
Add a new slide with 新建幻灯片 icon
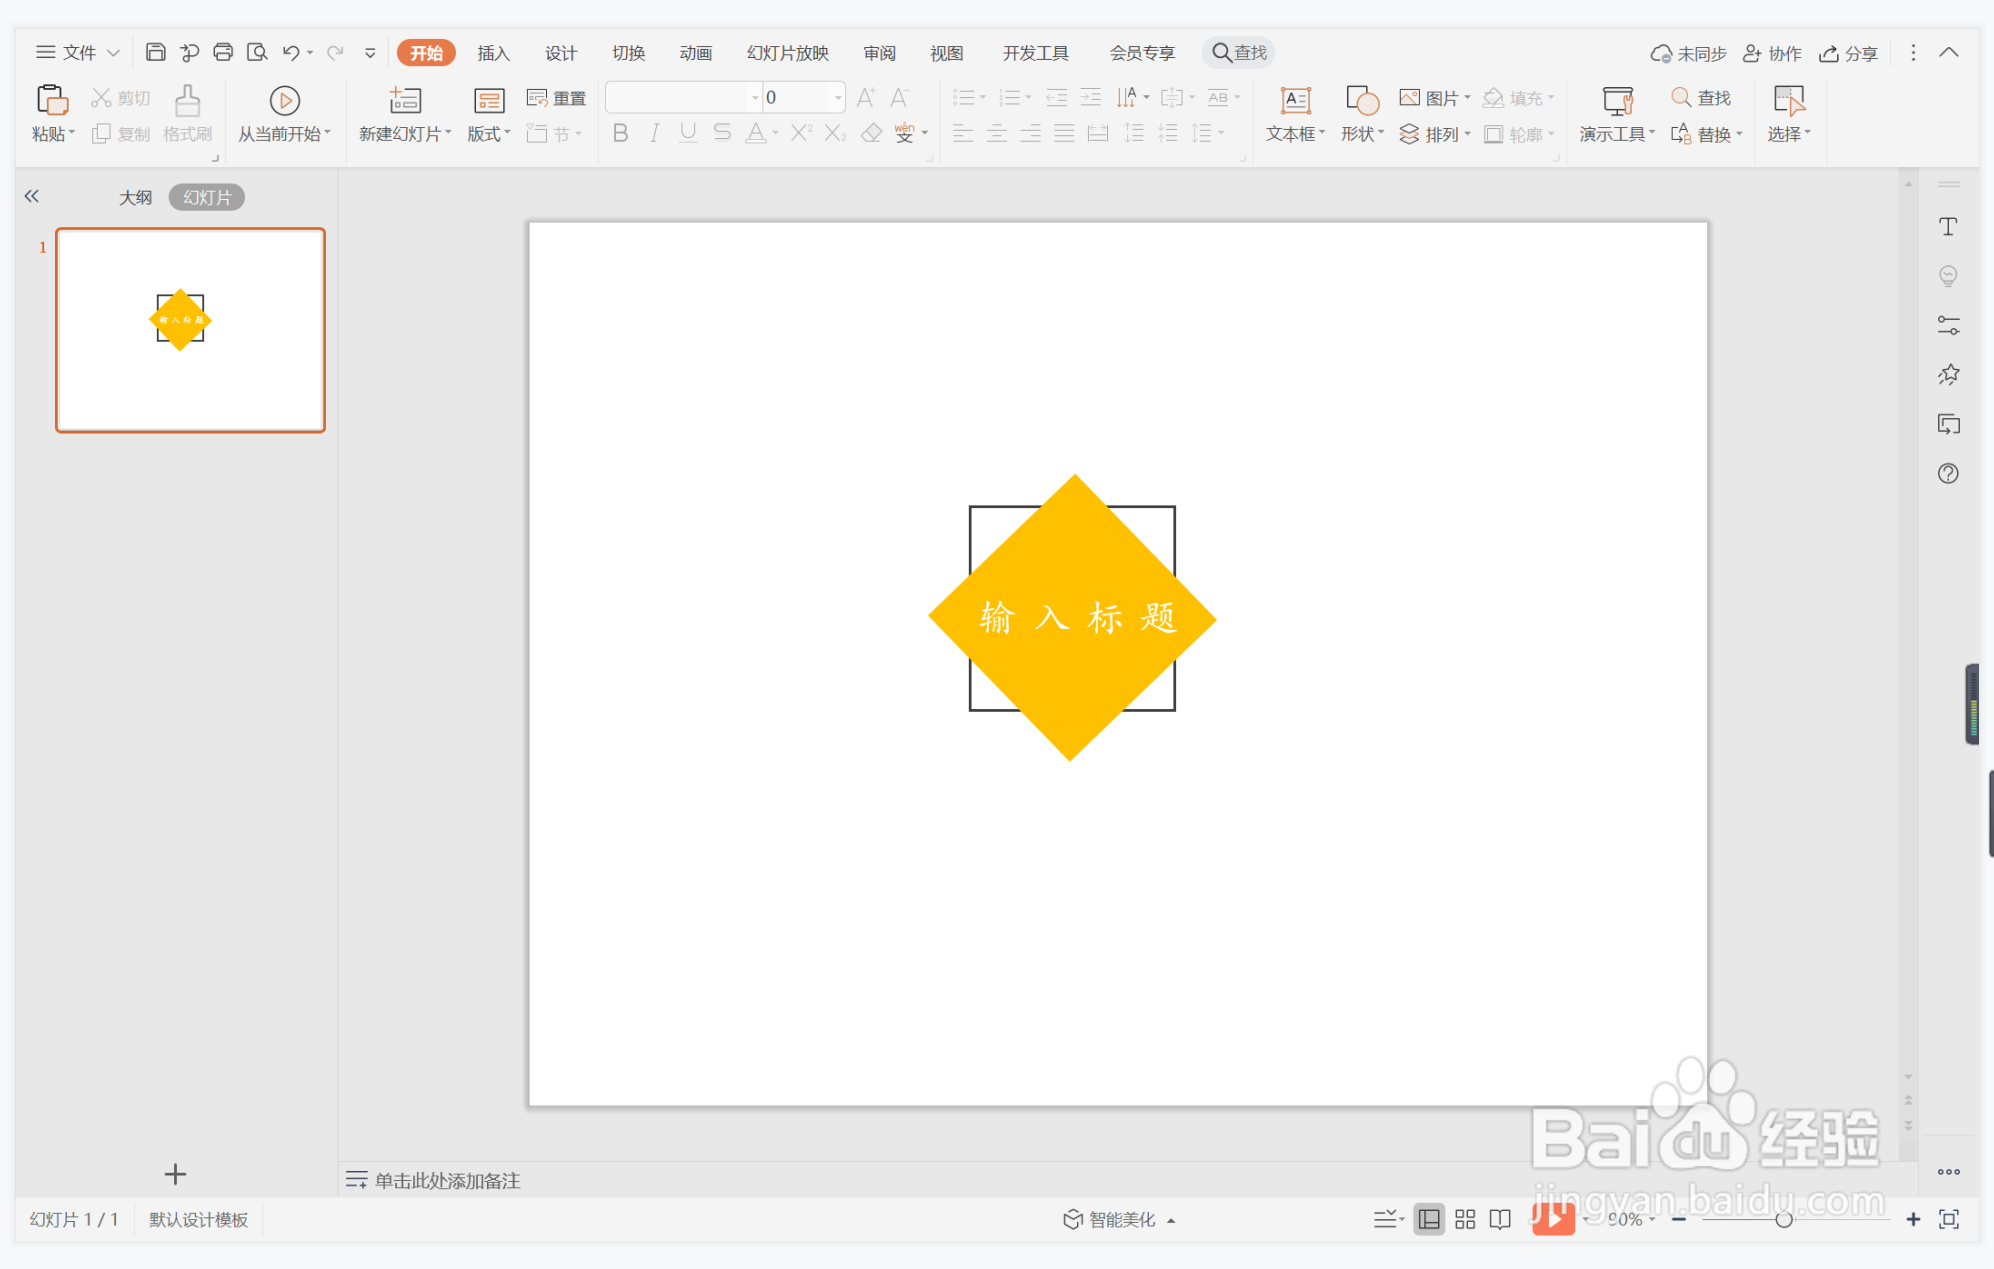(405, 100)
